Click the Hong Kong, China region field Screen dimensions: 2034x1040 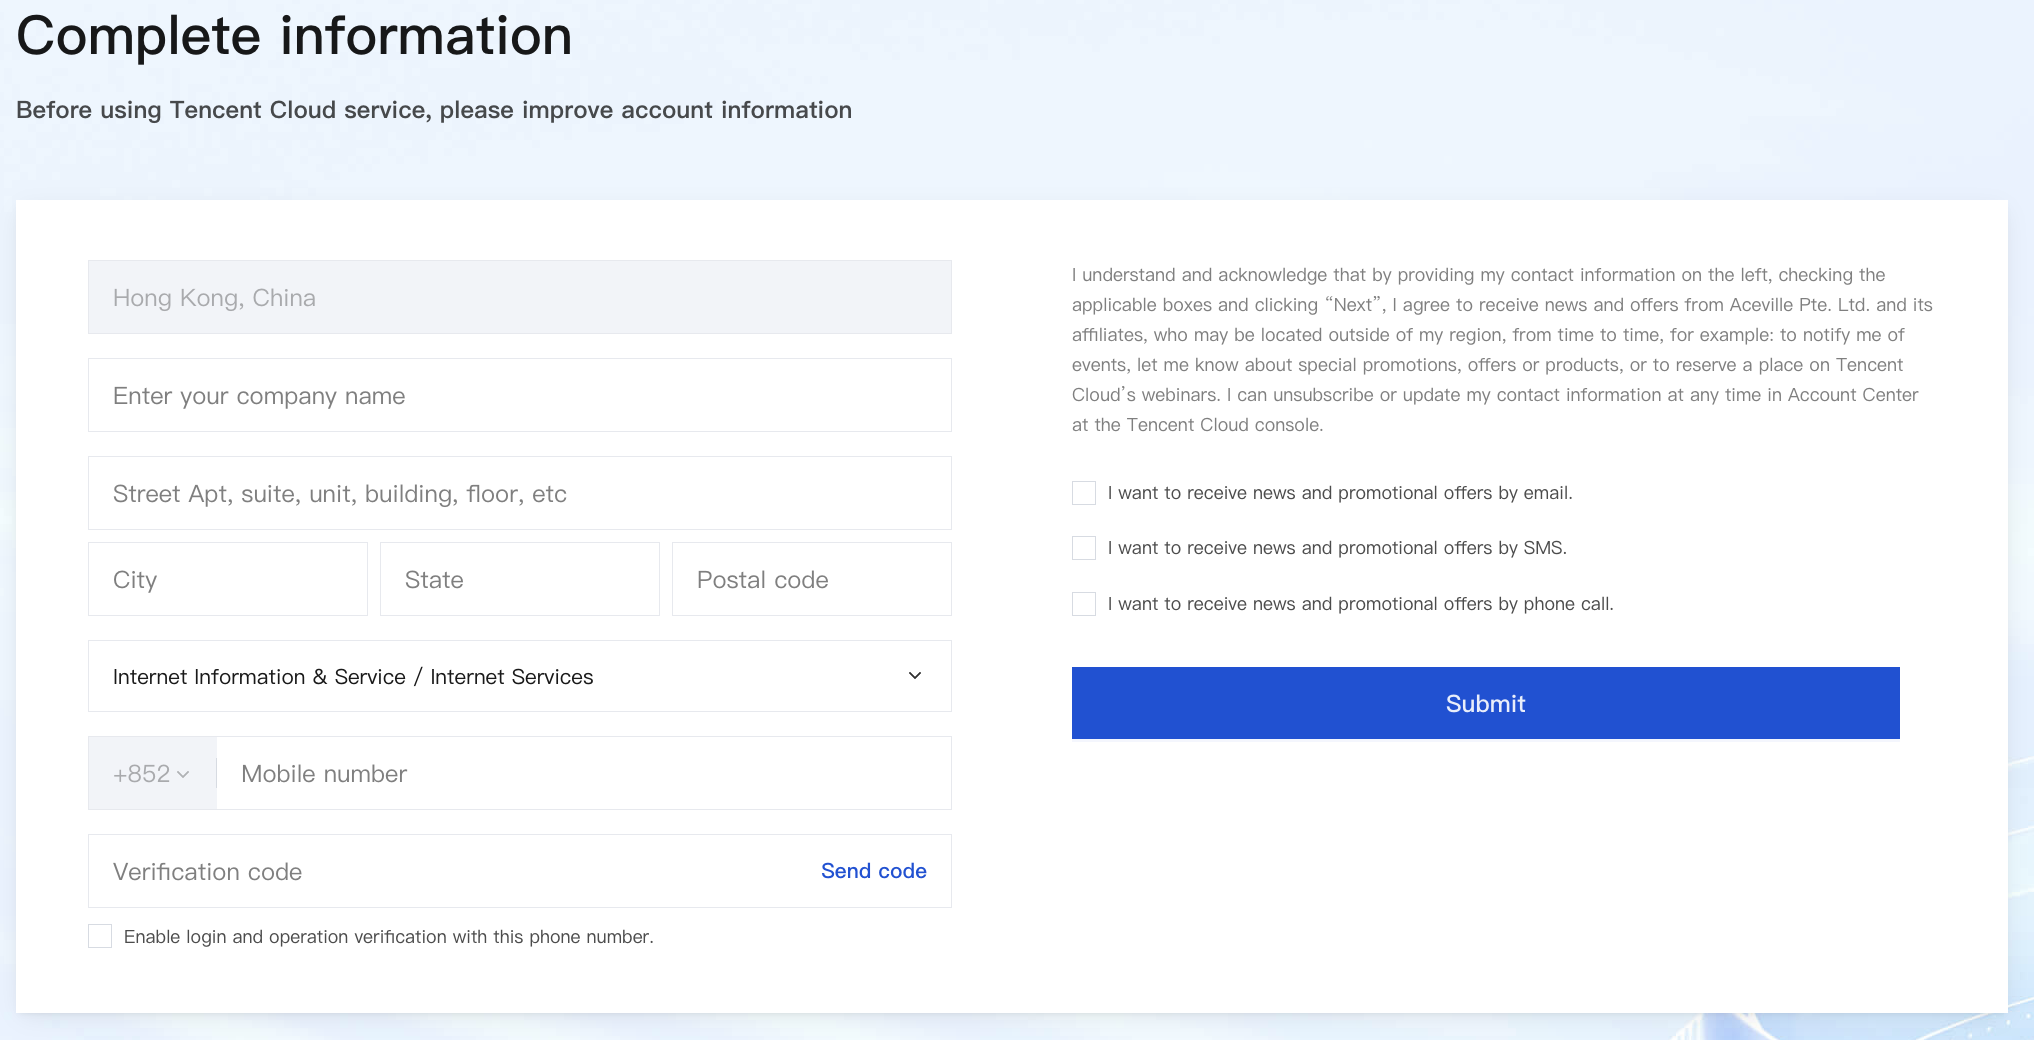coord(519,297)
